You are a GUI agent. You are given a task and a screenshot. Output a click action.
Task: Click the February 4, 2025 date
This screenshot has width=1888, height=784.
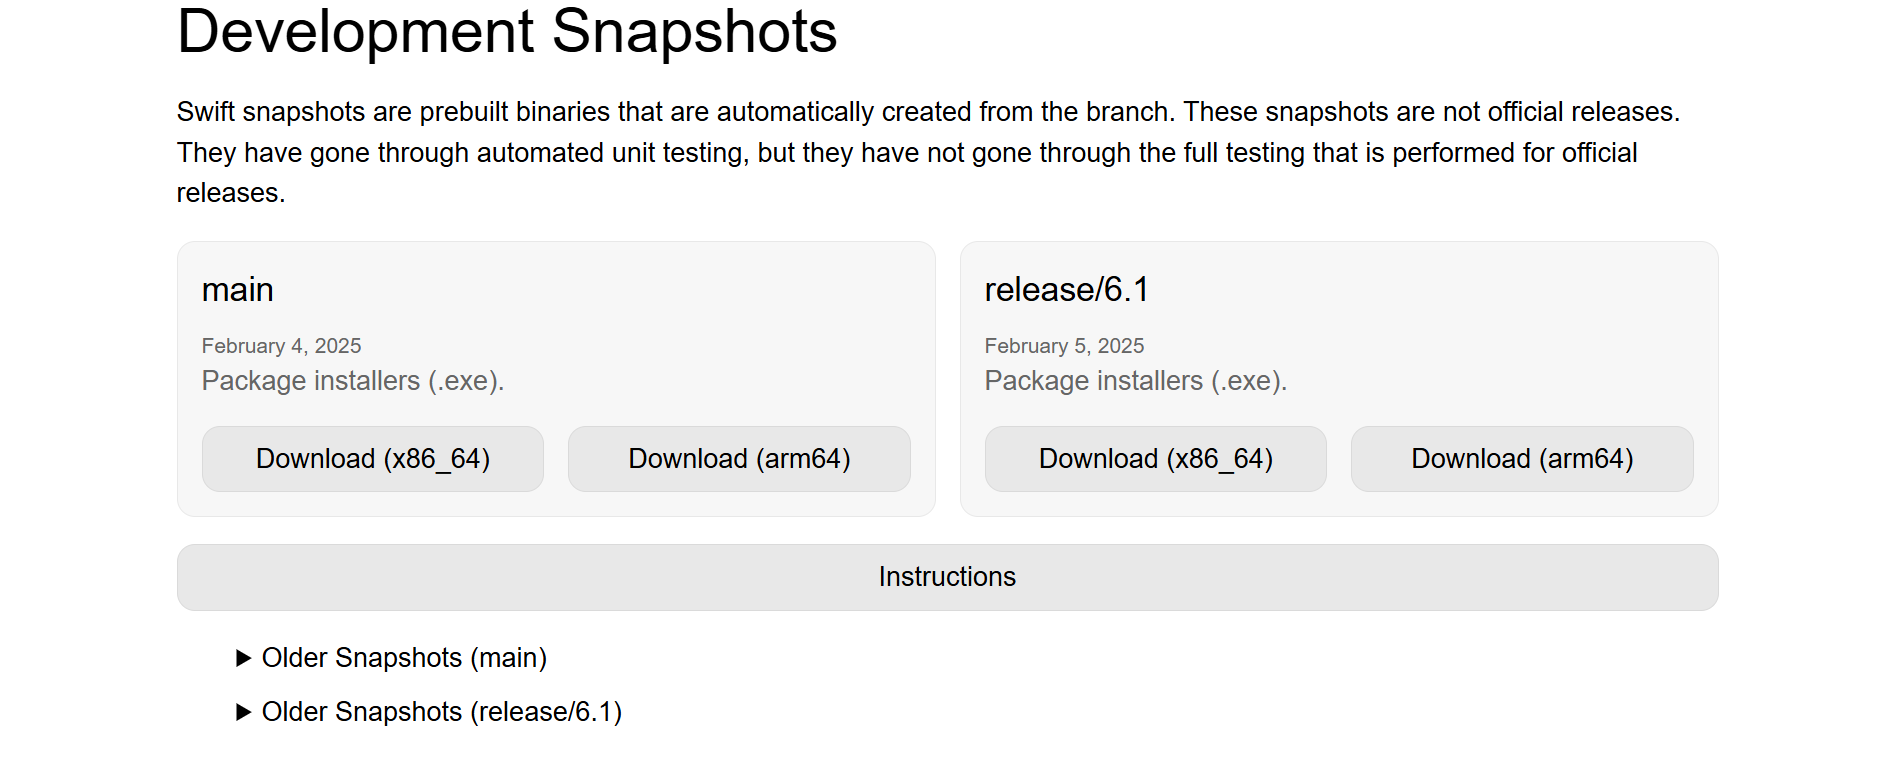[x=281, y=346]
